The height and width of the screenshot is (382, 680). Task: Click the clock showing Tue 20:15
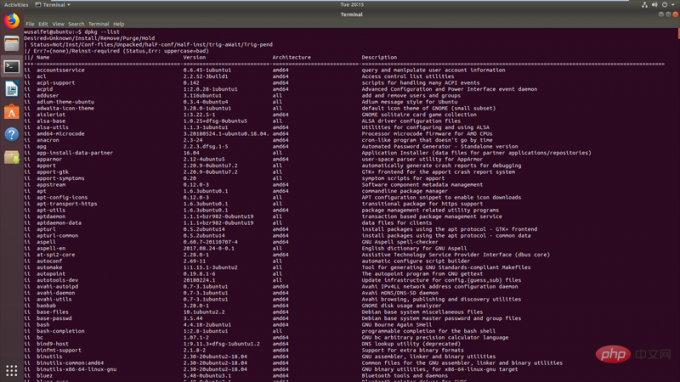[352, 5]
